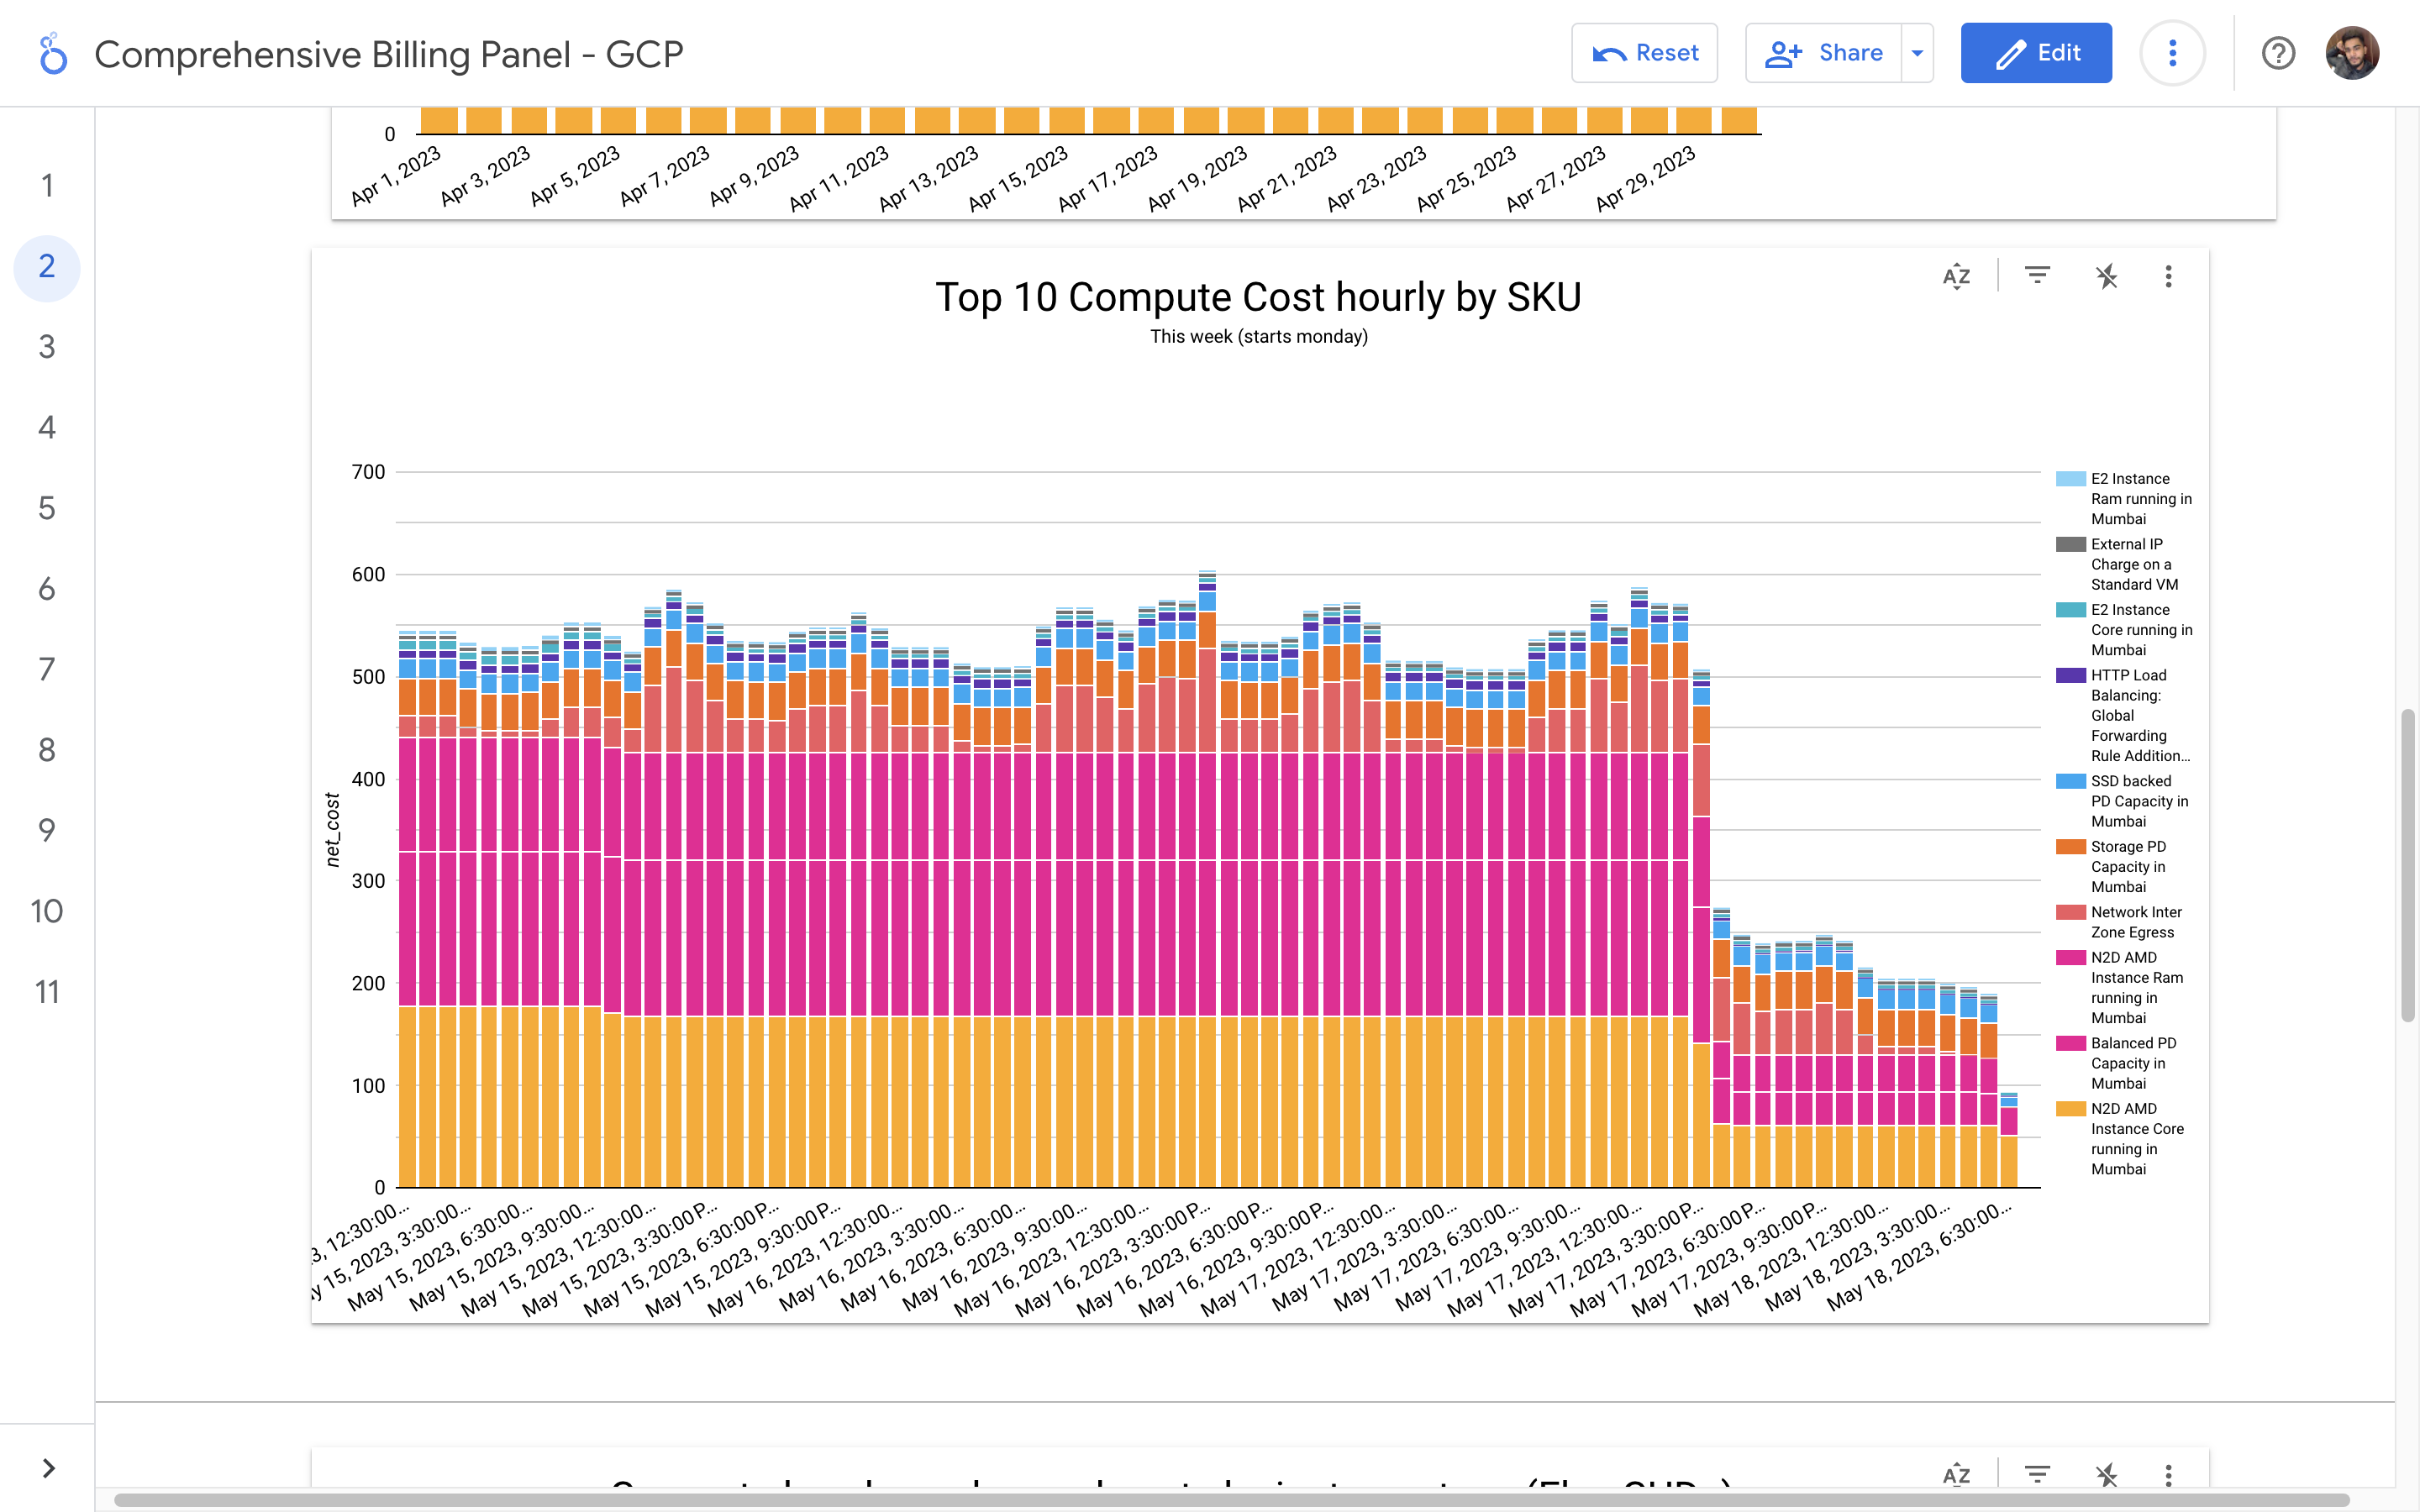The width and height of the screenshot is (2420, 1512).
Task: Click the sort A-Z icon on the SKU chart
Action: coord(1956,276)
